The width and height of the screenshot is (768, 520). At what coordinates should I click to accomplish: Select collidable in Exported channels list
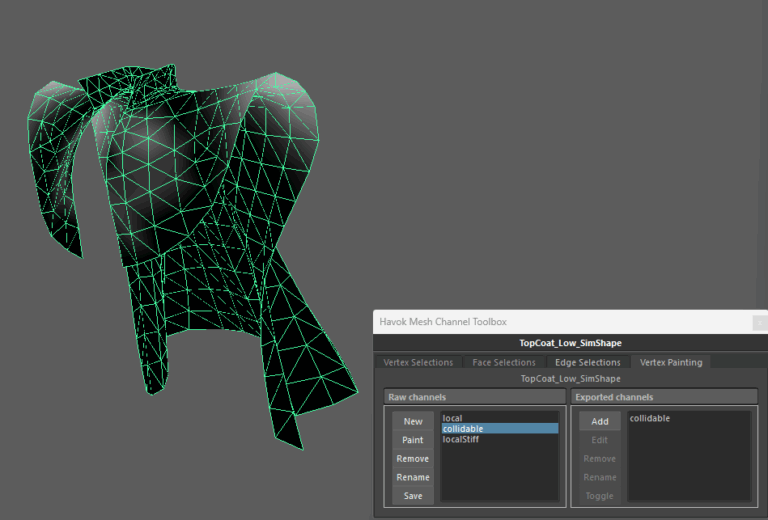click(650, 418)
